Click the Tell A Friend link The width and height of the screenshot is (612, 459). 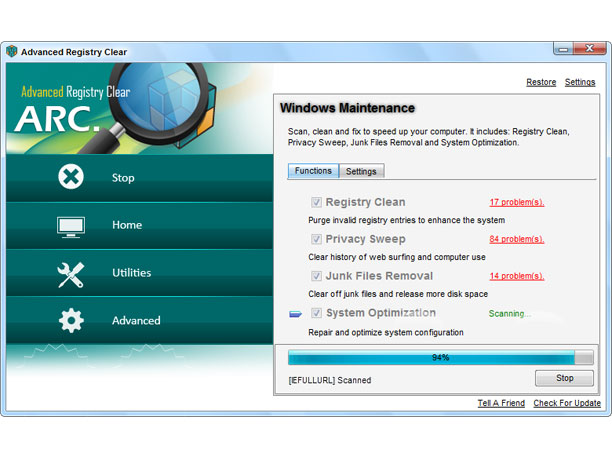(501, 403)
